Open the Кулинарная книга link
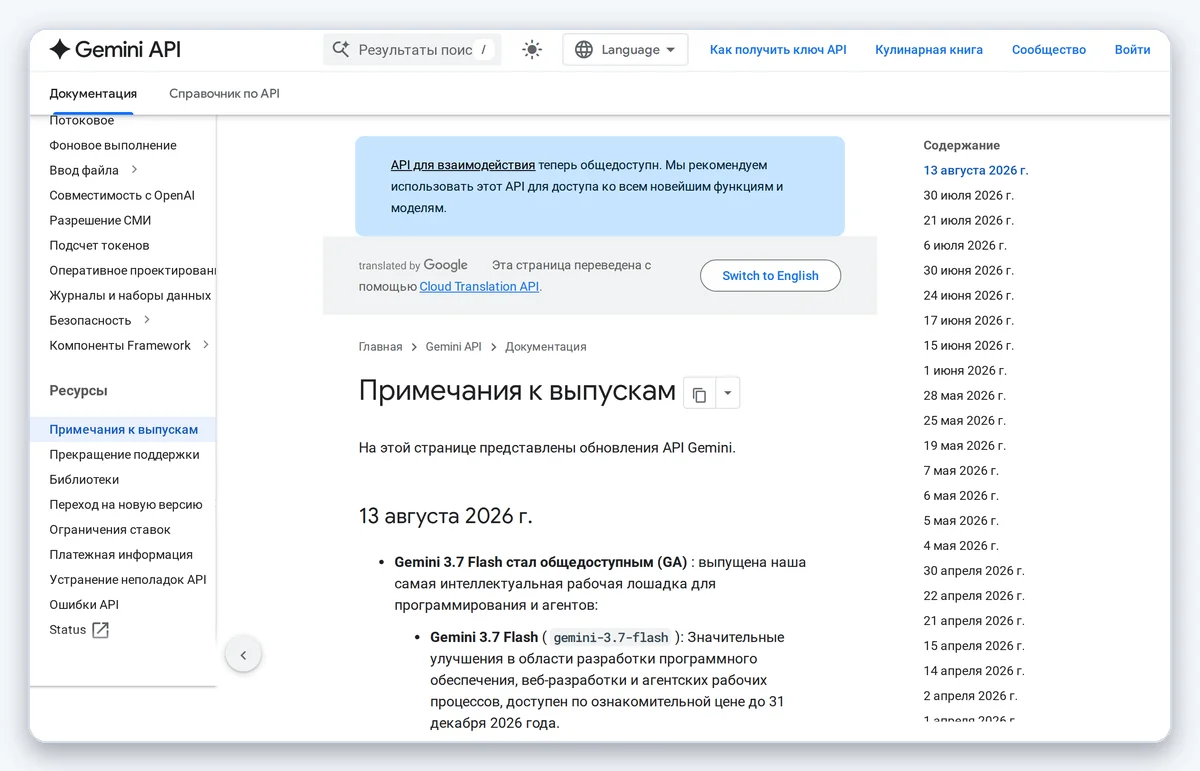 [929, 50]
